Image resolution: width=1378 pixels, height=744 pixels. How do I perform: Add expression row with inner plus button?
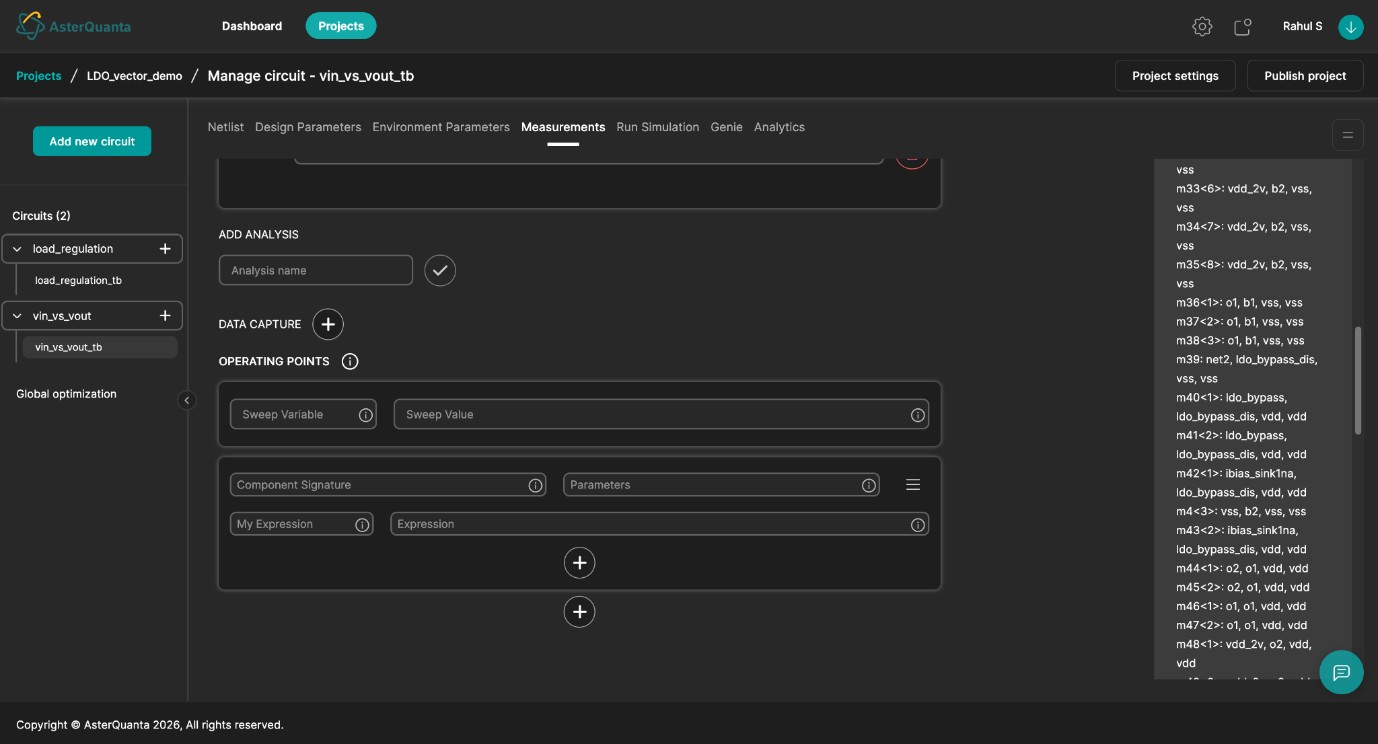click(580, 563)
